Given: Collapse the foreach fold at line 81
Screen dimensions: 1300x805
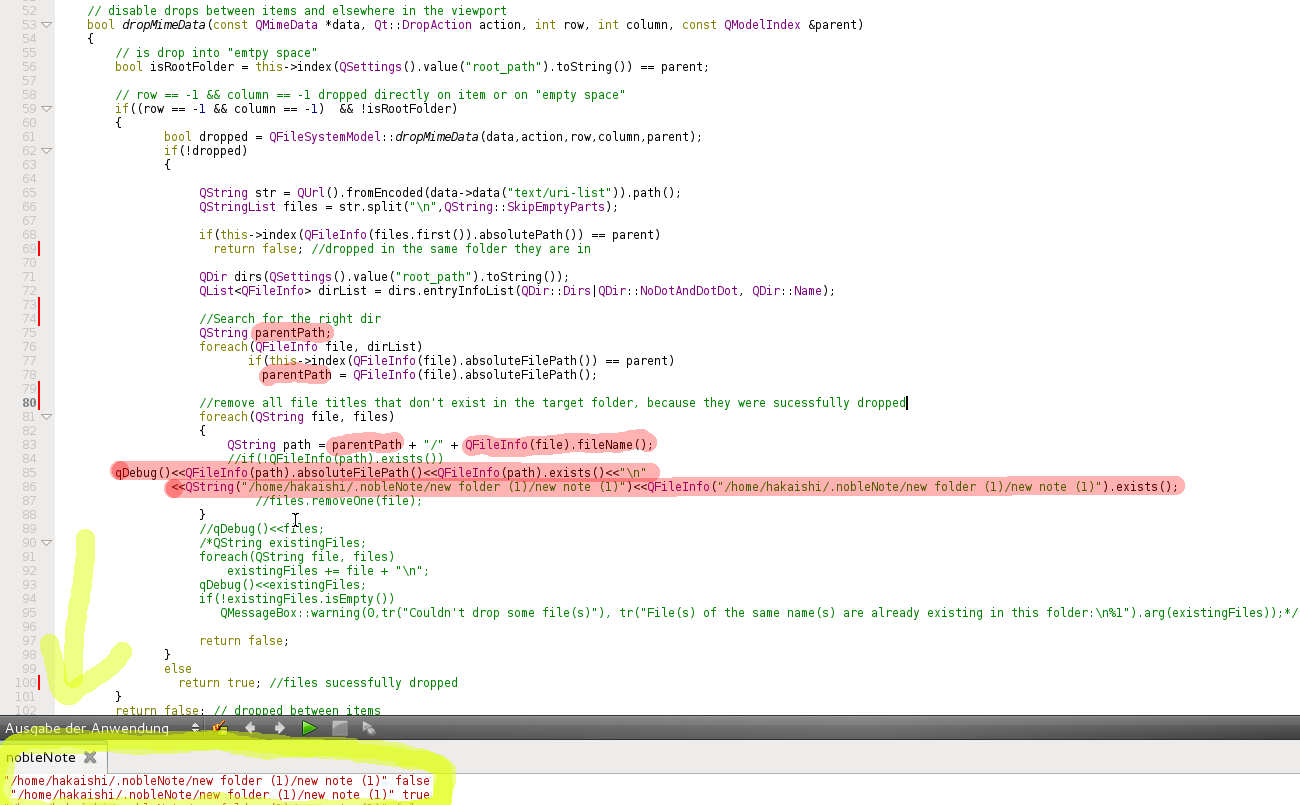Looking at the screenshot, I should tap(46, 417).
